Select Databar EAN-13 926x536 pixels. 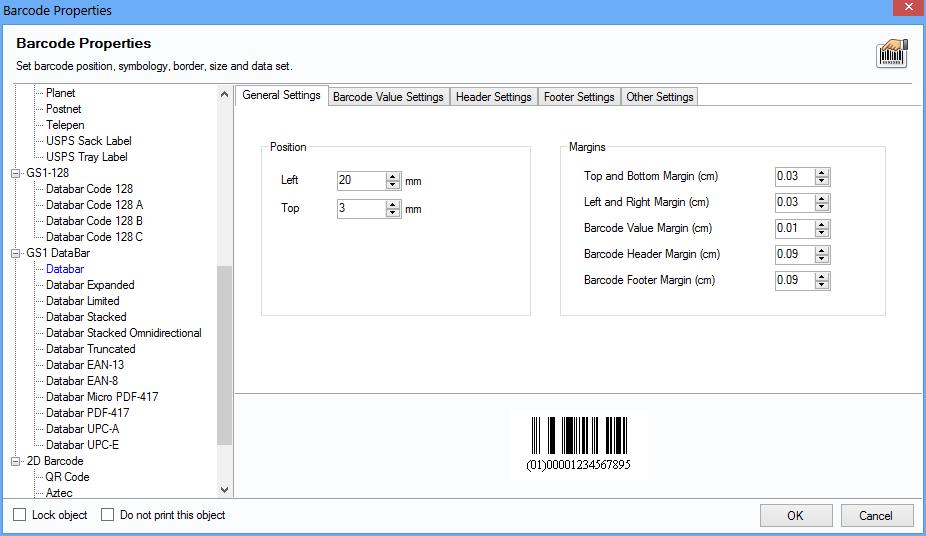point(85,365)
